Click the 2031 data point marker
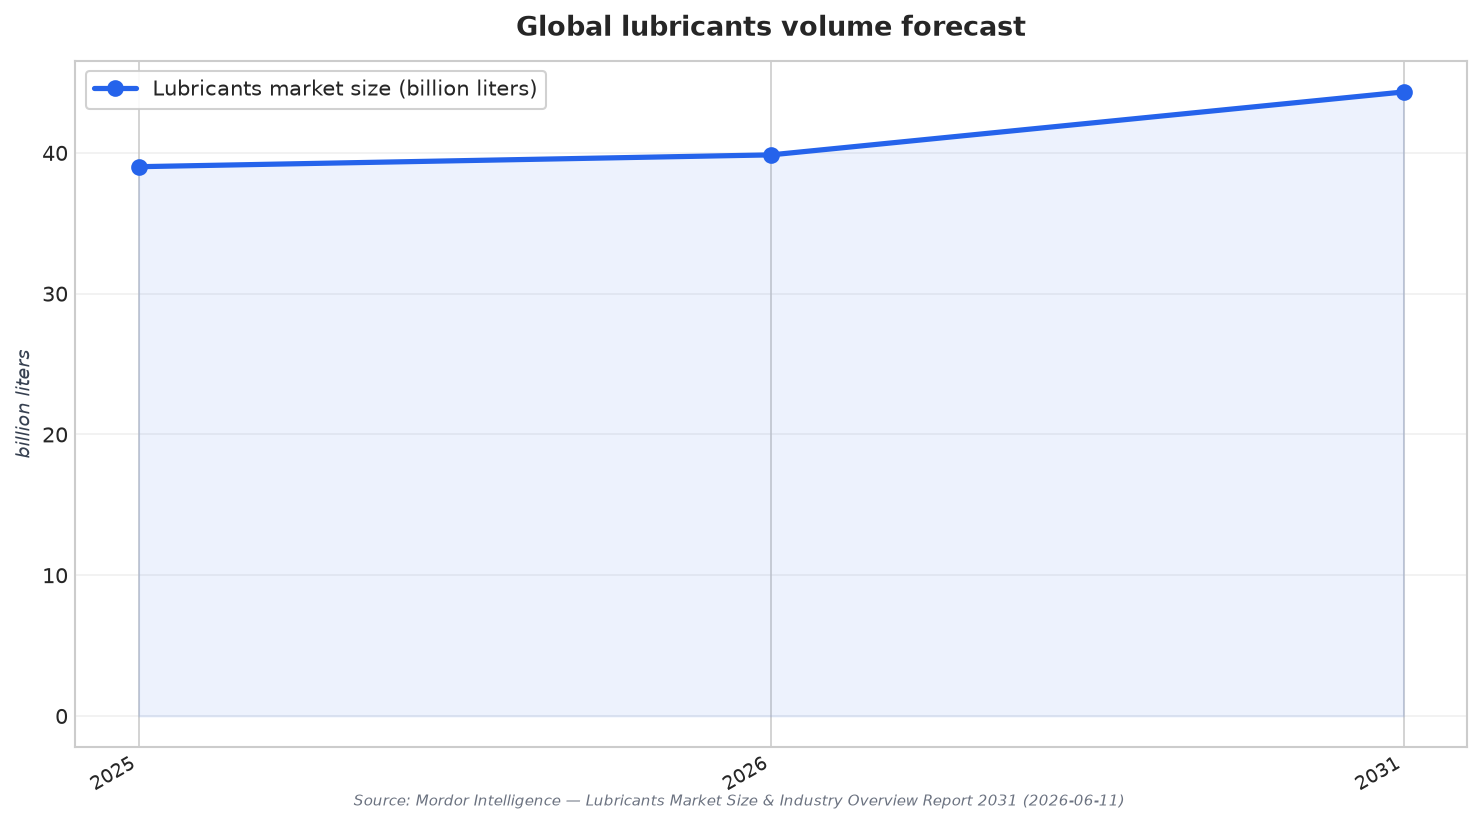The width and height of the screenshot is (1481, 824). 1404,92
